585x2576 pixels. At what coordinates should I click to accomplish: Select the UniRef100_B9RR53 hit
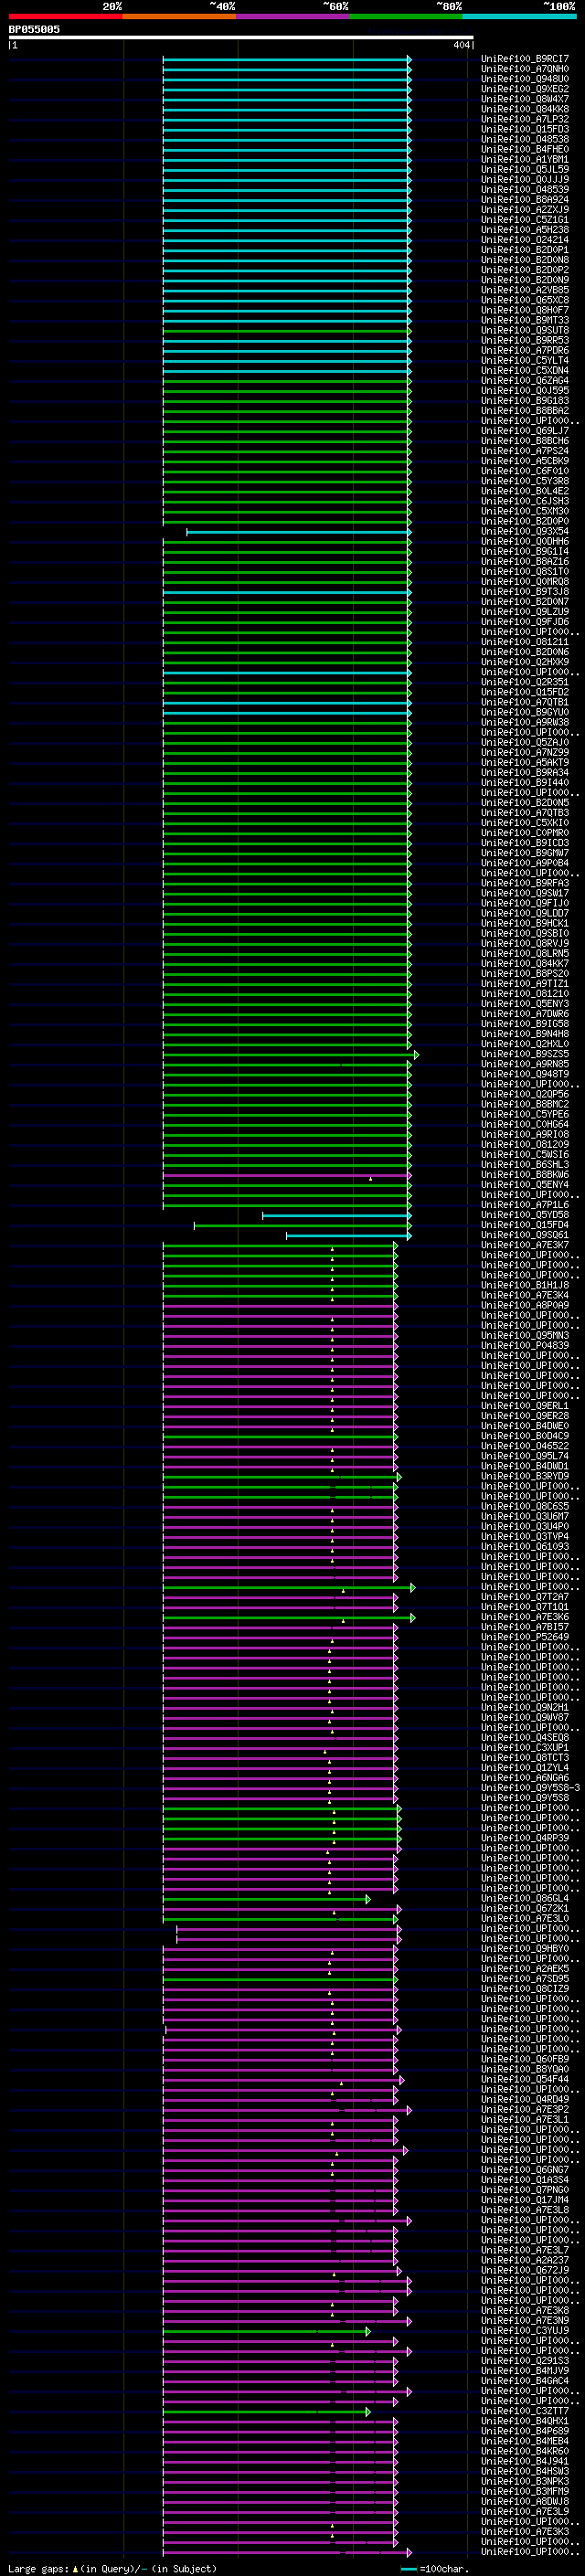pyautogui.click(x=525, y=340)
